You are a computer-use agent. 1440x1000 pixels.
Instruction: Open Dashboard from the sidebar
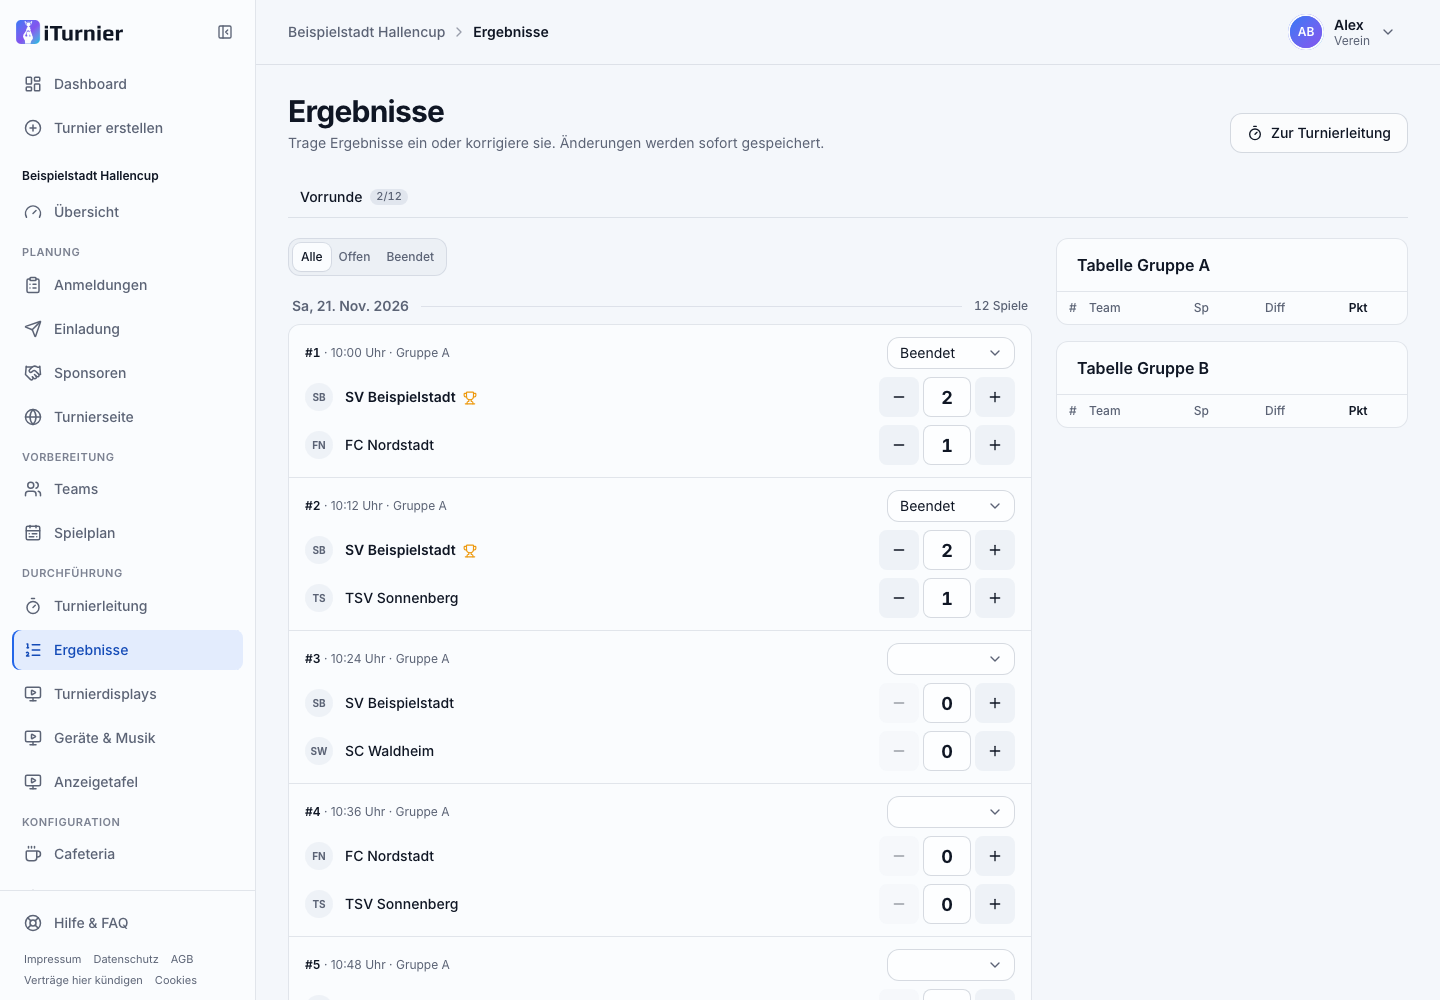point(128,84)
